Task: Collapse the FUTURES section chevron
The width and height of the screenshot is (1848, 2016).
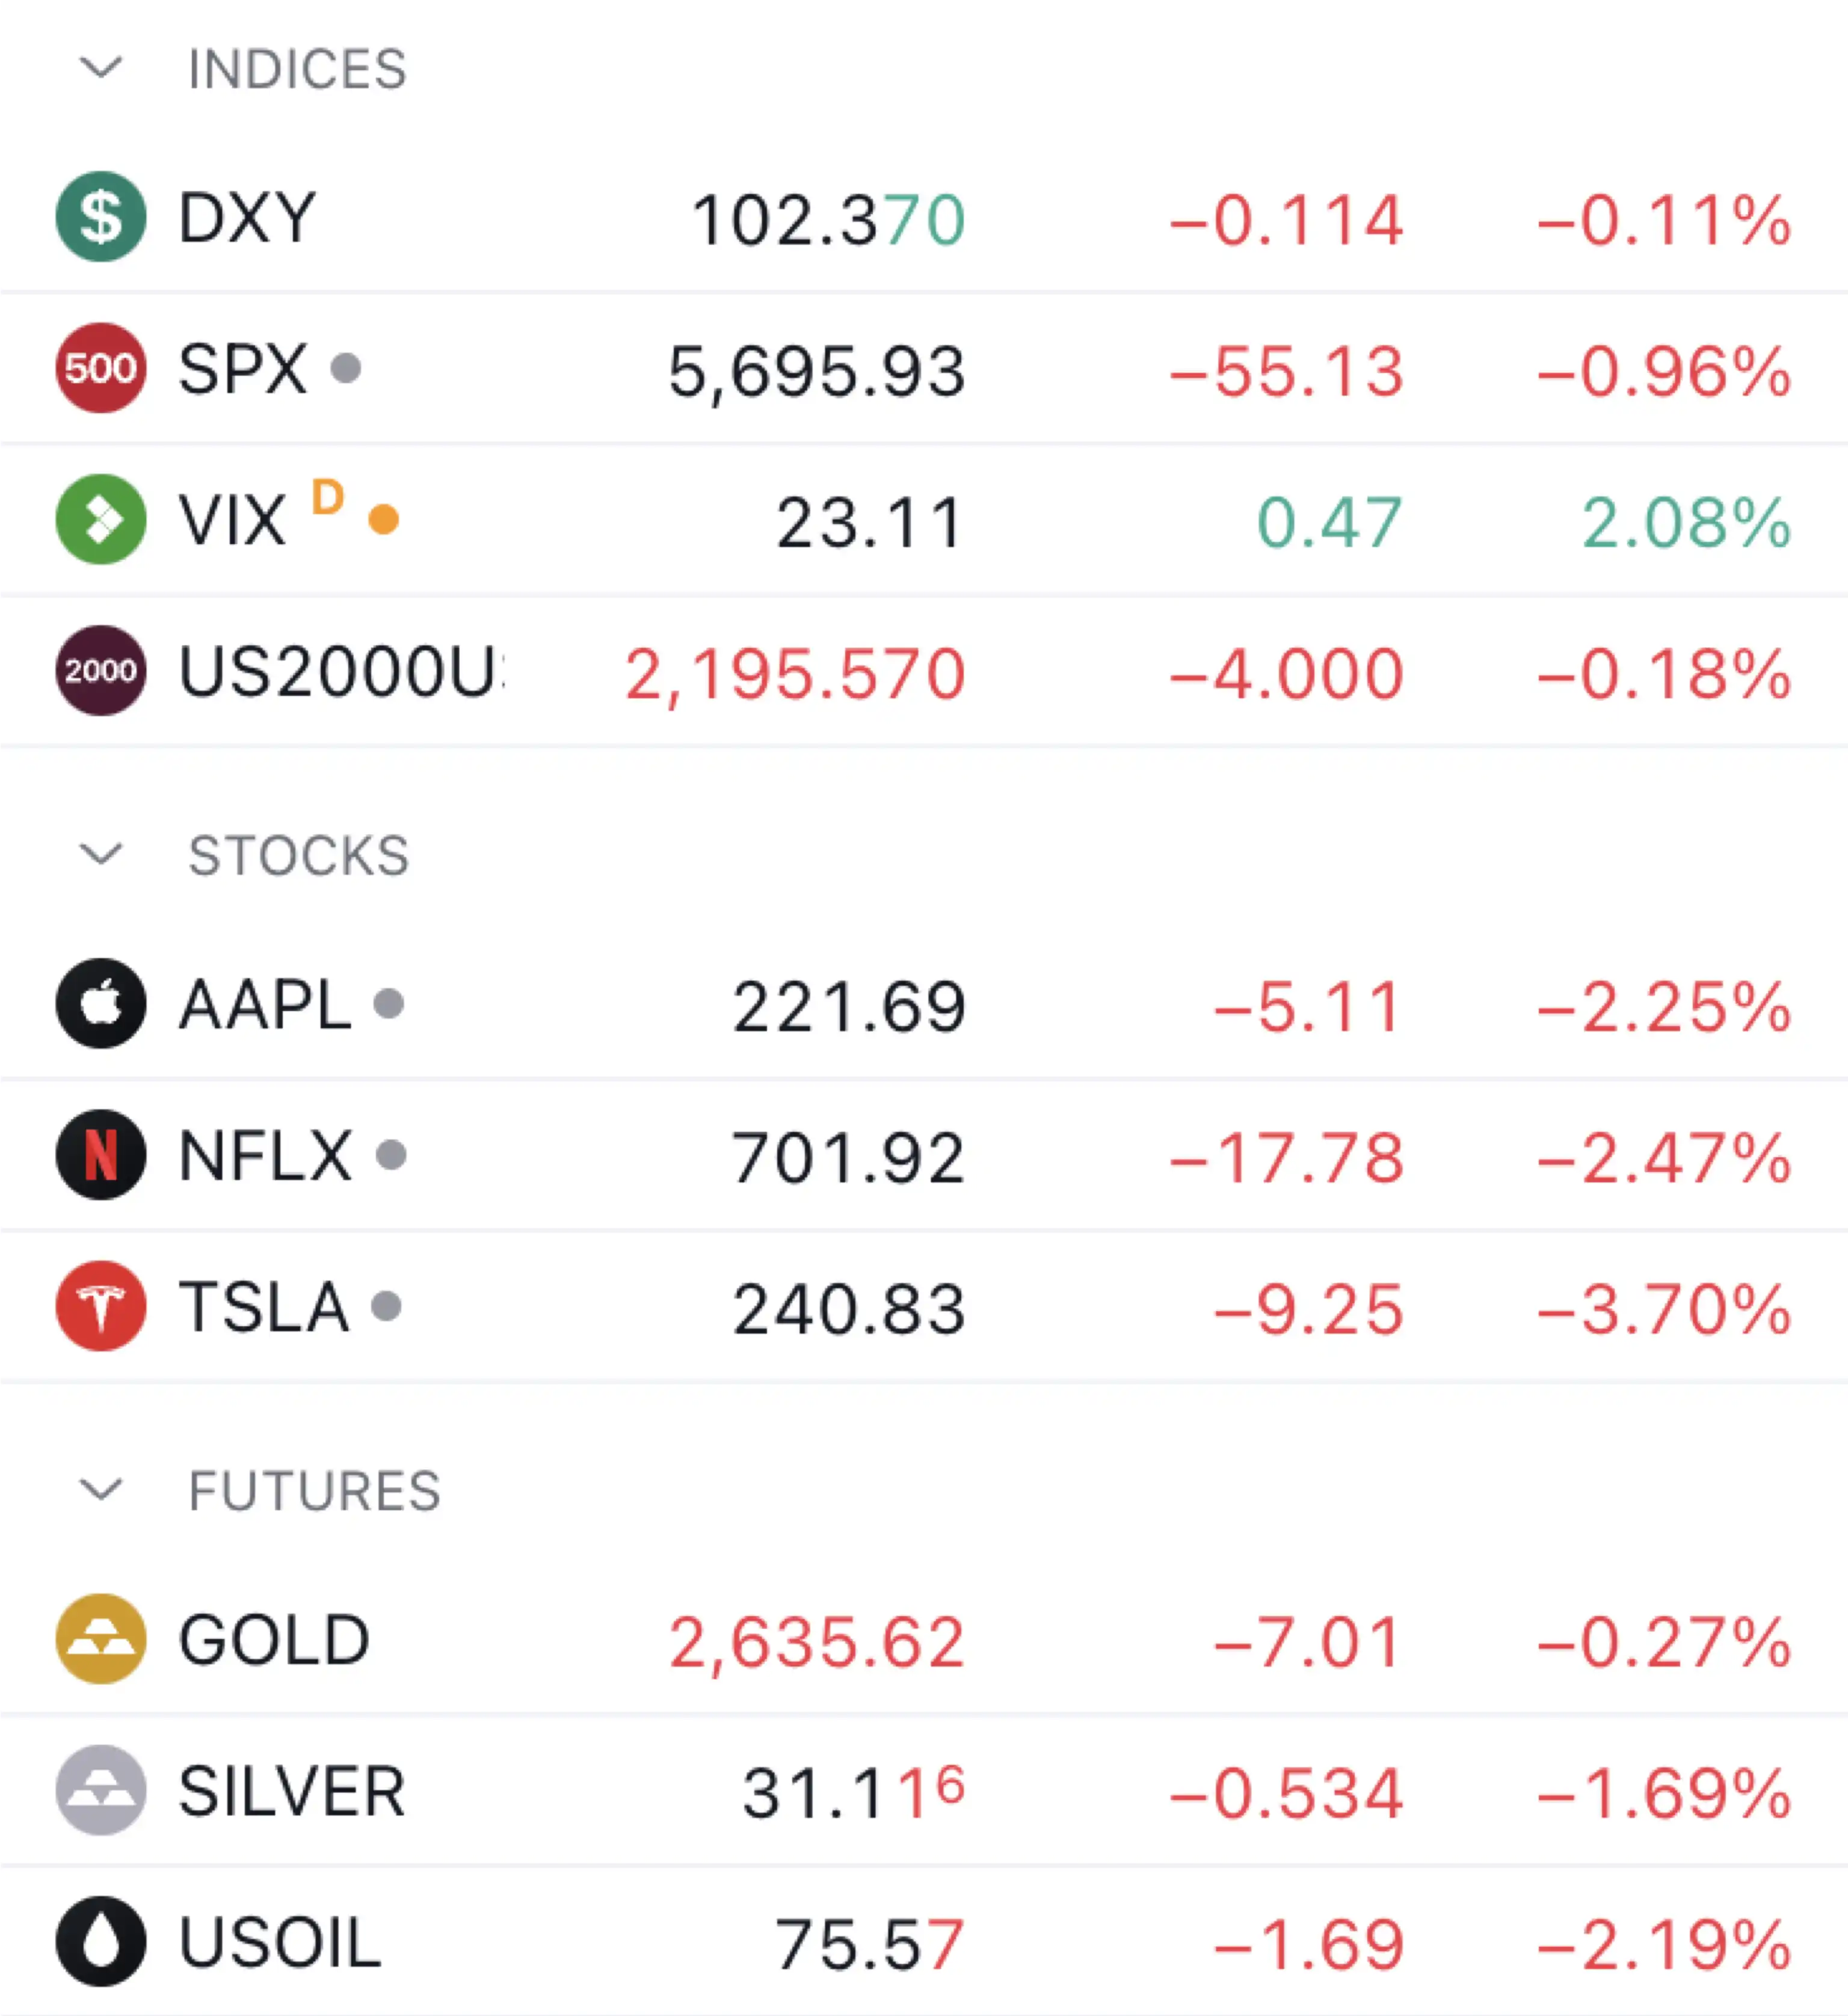Action: click(x=101, y=1489)
